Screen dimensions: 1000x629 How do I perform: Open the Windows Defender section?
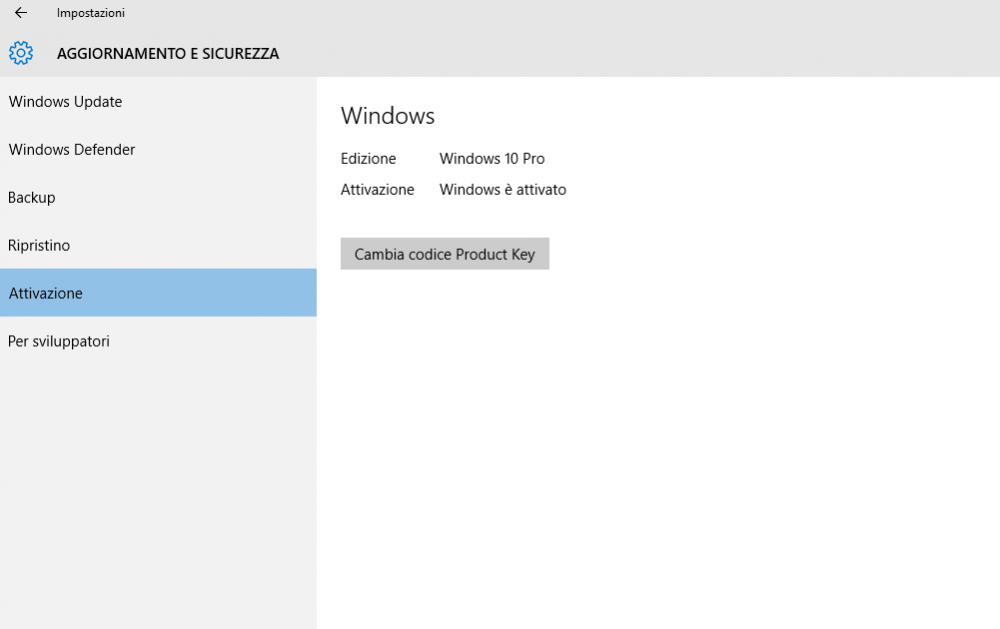click(x=158, y=149)
